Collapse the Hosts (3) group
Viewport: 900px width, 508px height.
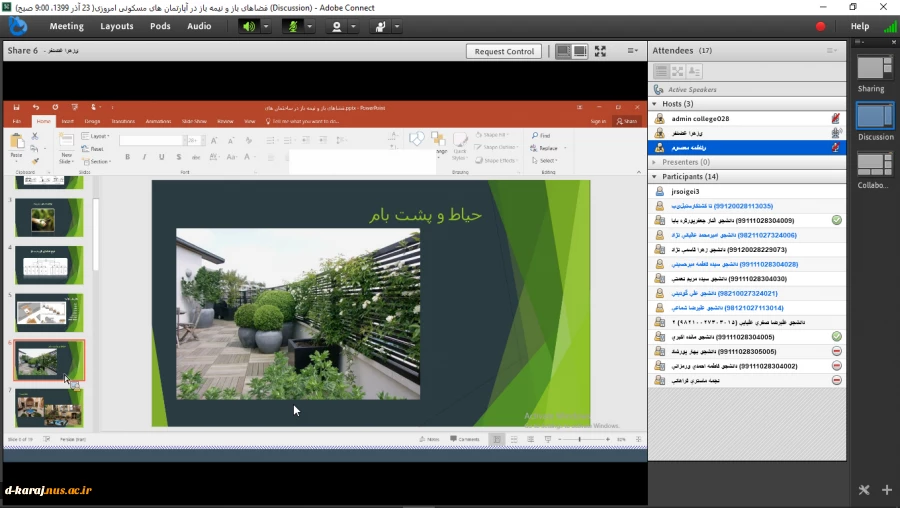pos(654,104)
